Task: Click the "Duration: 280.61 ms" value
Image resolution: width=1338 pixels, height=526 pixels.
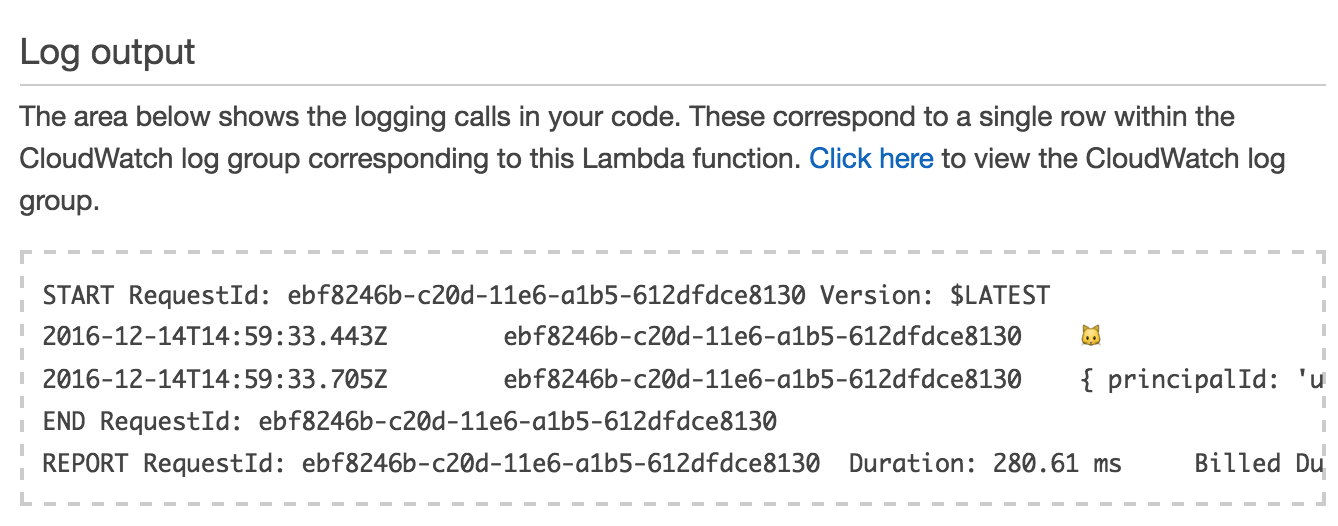Action: point(985,463)
